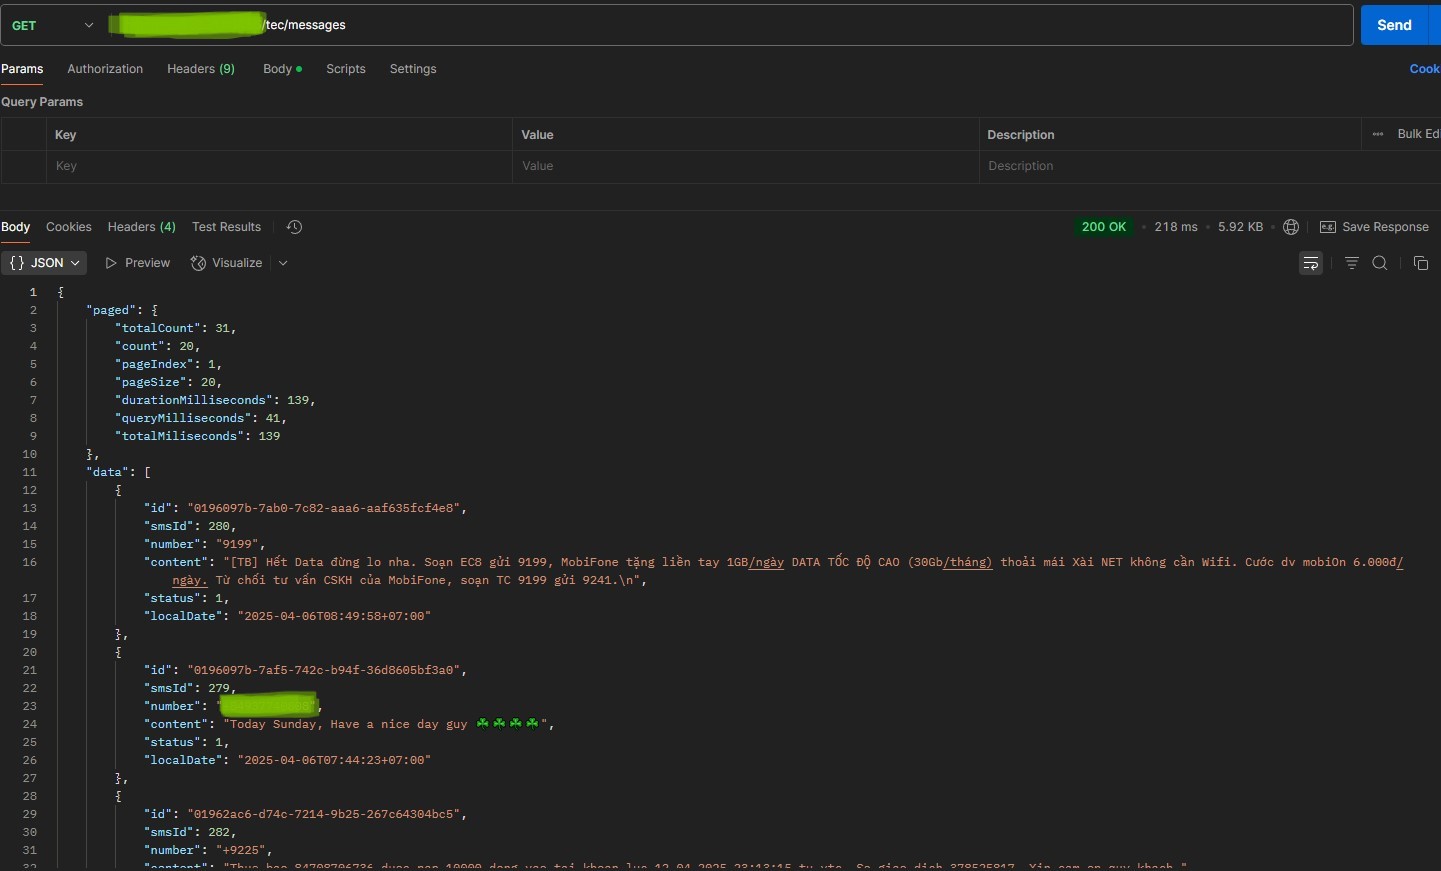Click the query param Value input field
The width and height of the screenshot is (1441, 871).
point(745,166)
